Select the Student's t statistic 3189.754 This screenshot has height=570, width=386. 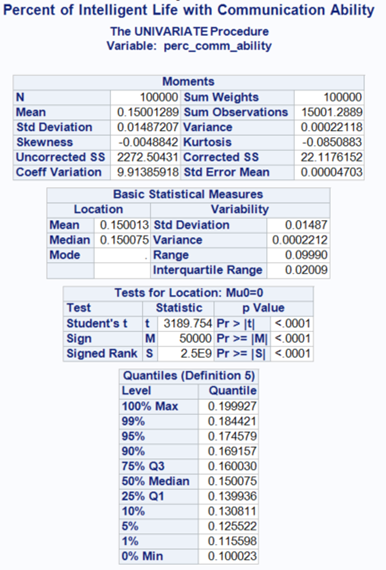(185, 324)
